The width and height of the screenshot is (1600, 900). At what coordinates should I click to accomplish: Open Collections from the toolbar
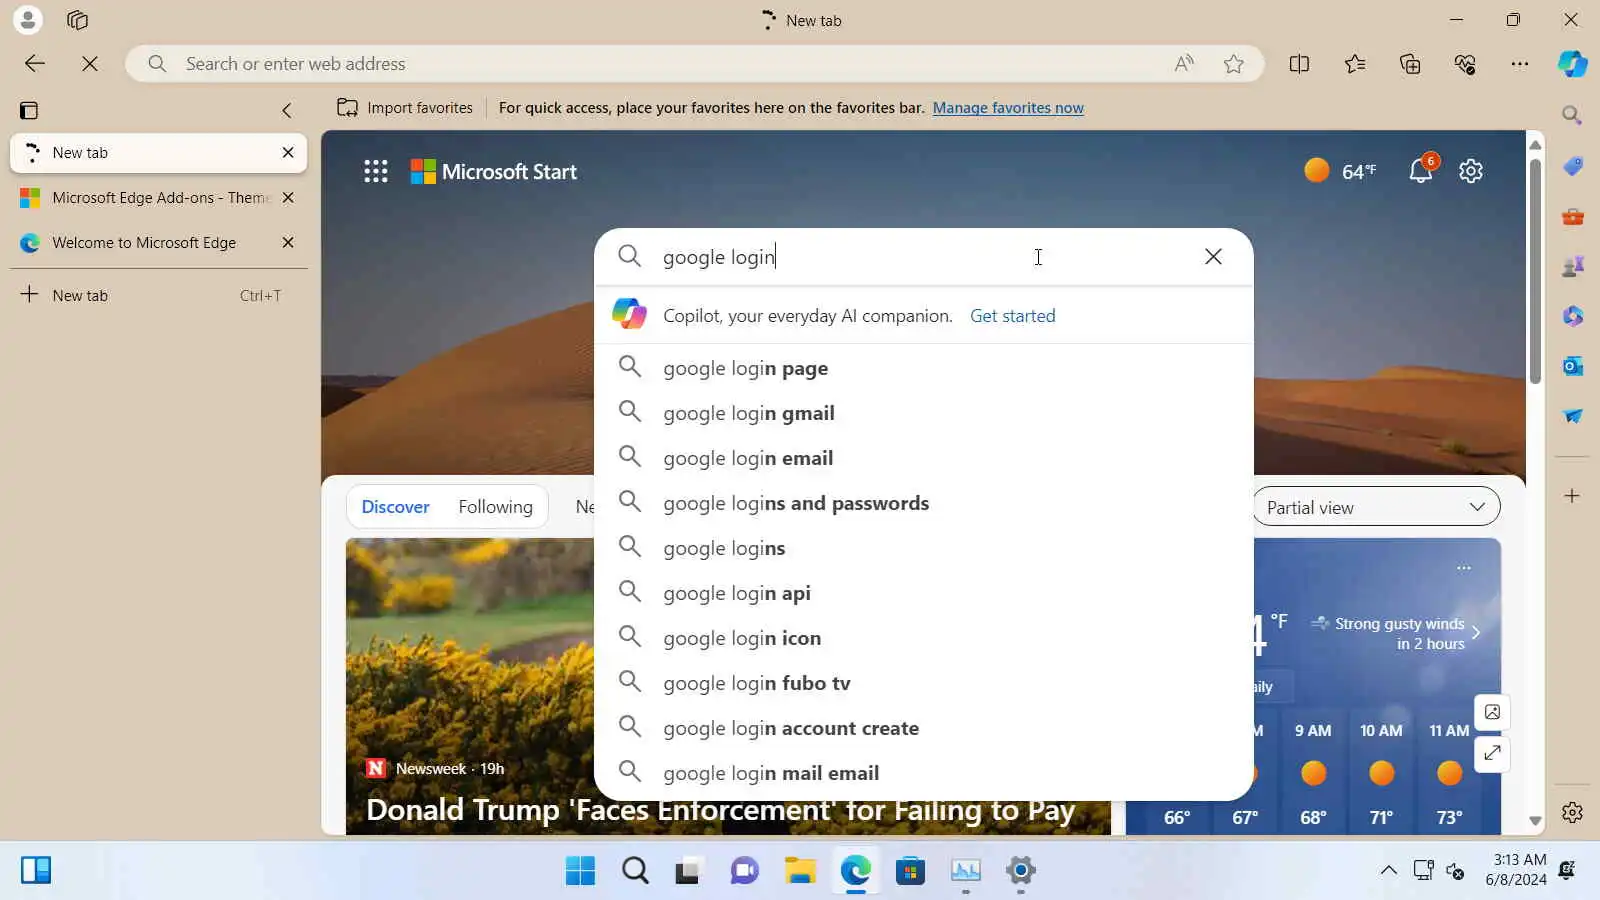coord(1410,64)
